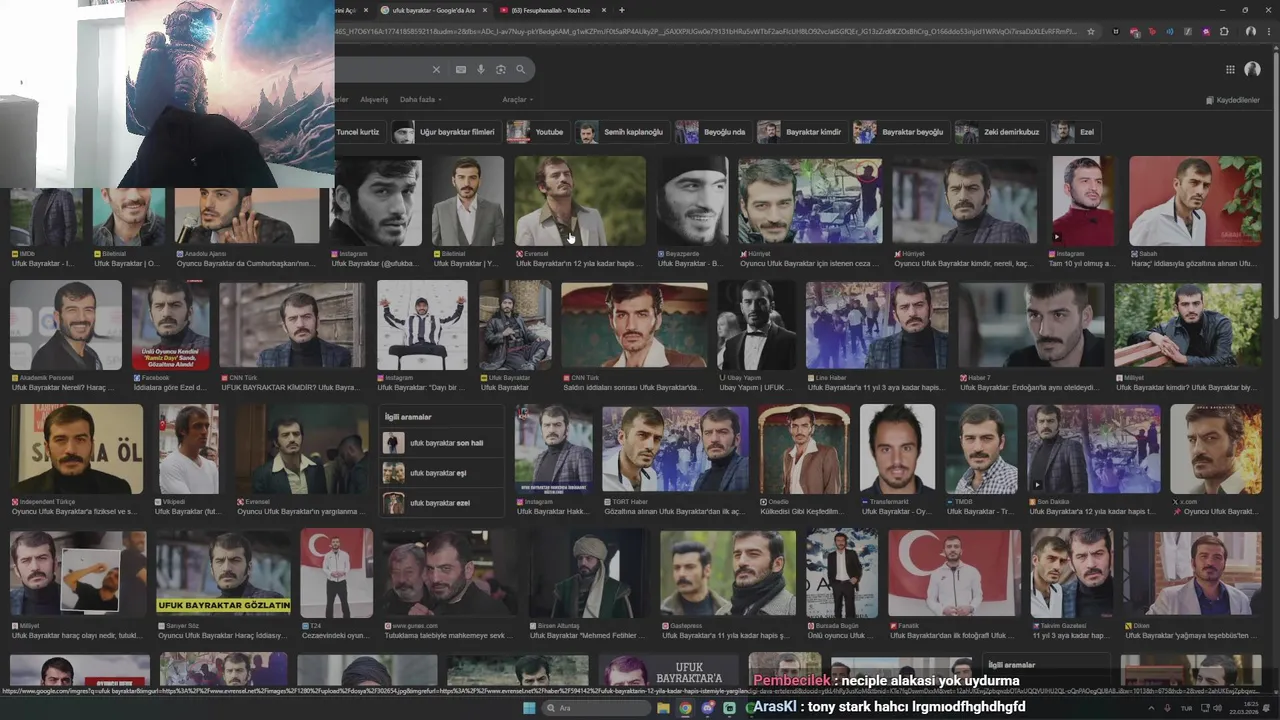Open Fanatik image with Turkish flag

coord(954,572)
